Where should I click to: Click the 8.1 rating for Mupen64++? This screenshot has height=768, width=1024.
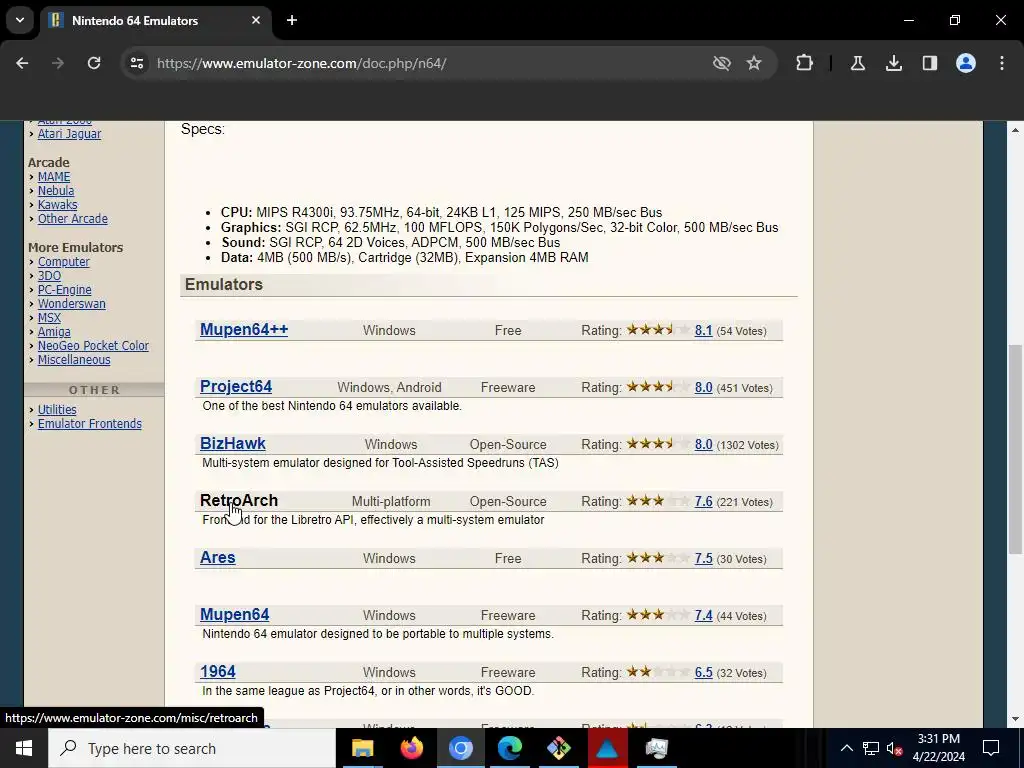703,330
